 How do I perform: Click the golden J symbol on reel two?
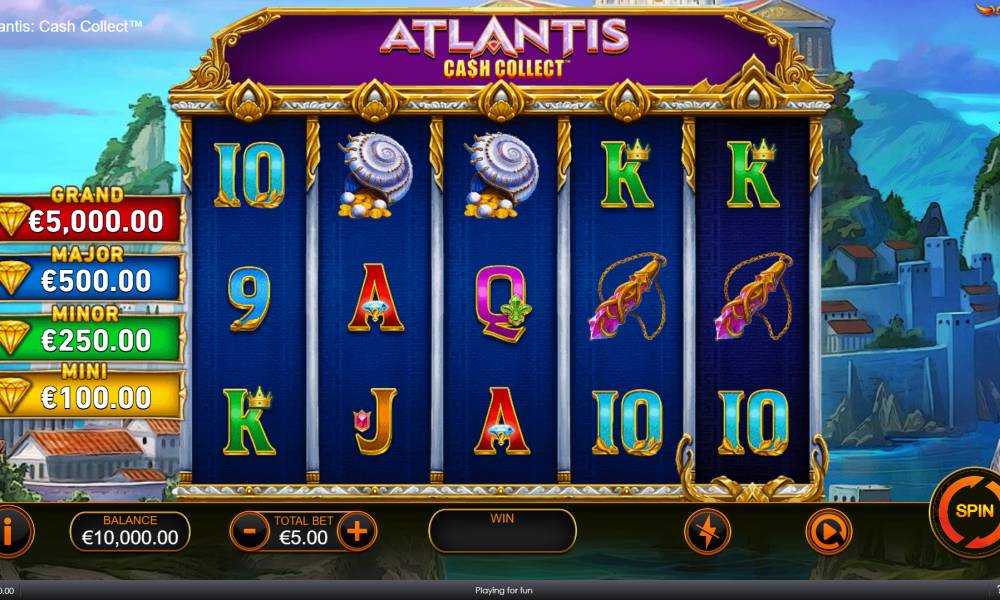click(375, 421)
